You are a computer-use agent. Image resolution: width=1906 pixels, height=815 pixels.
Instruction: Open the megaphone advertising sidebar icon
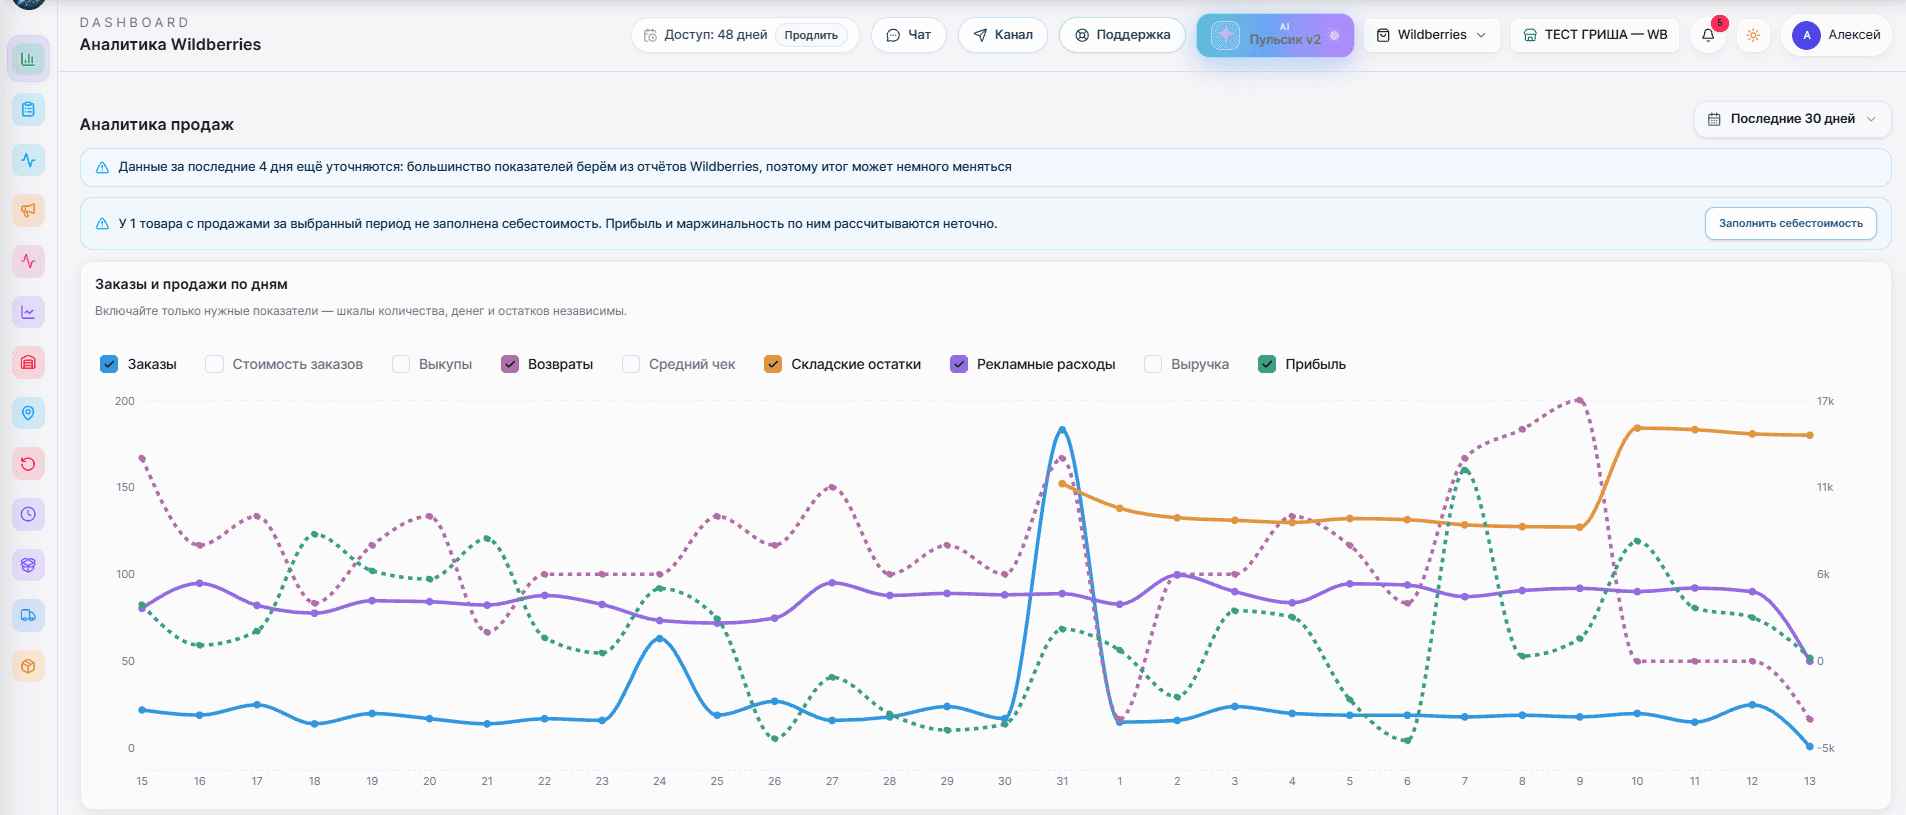[28, 210]
